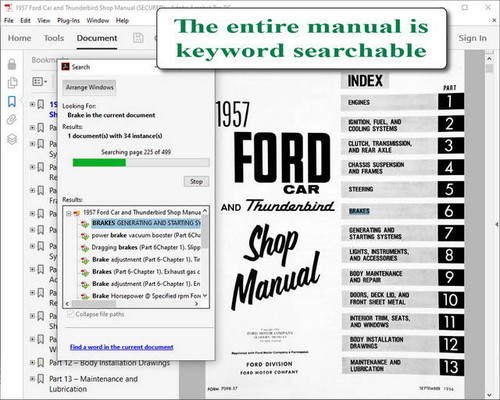Click the security lock icon in sidebar
This screenshot has width=500, height=400.
(x=12, y=64)
